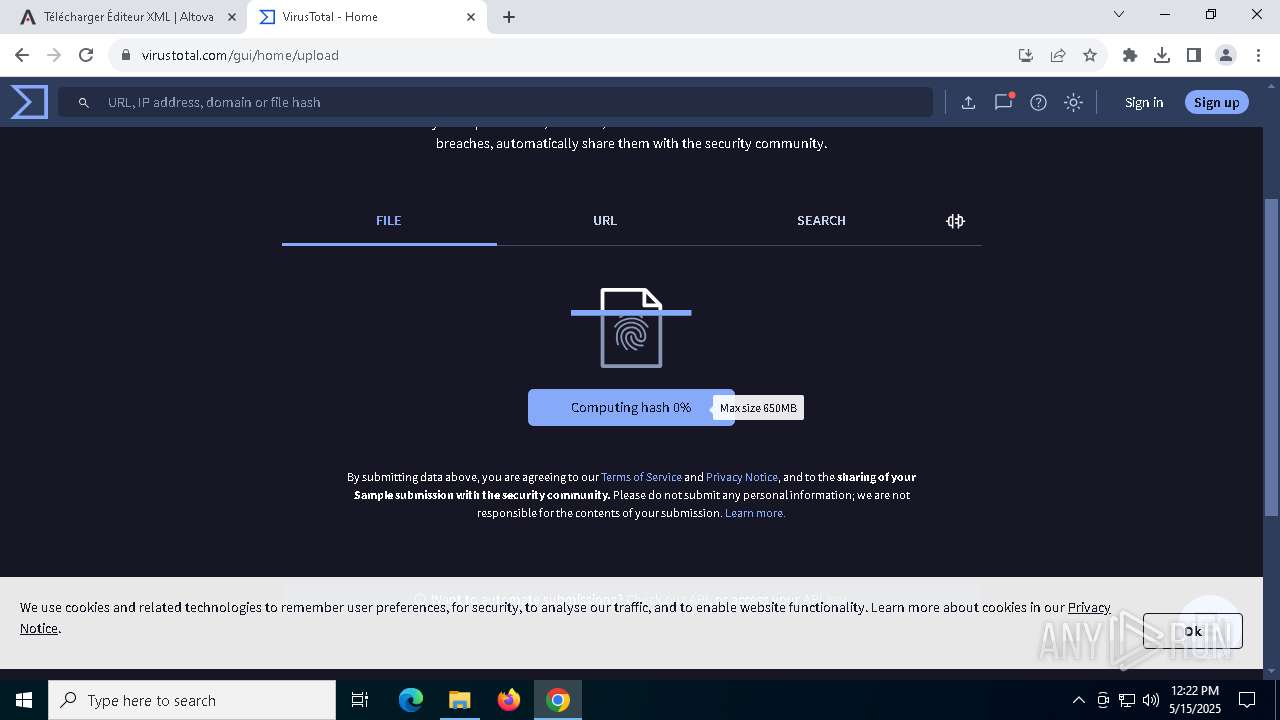The image size is (1280, 720).
Task: Close the VirusTotal browser tab
Action: click(471, 17)
